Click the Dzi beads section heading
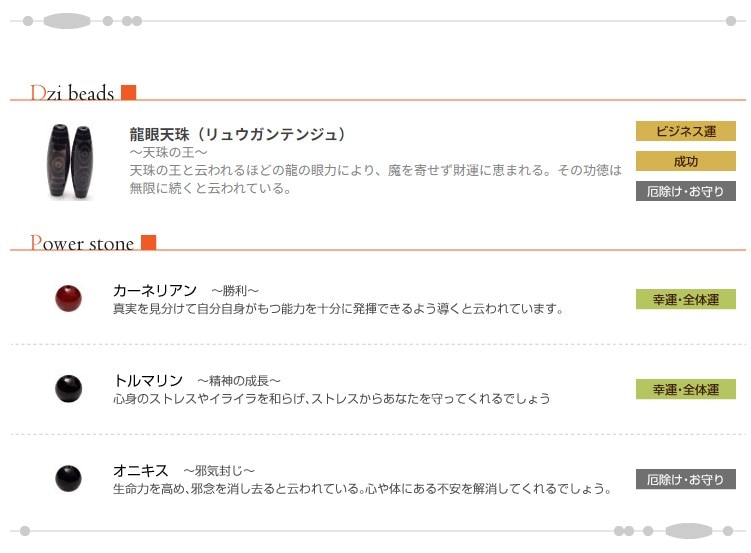Screen dimensions: 751x553 pyautogui.click(x=73, y=93)
